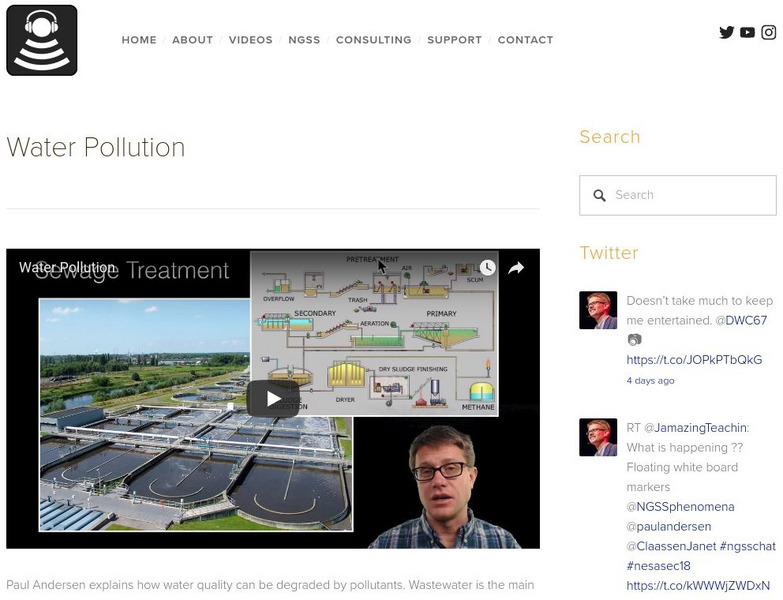The image size is (783, 600).
Task: Click the Watch Later clock icon on video
Action: (x=487, y=268)
